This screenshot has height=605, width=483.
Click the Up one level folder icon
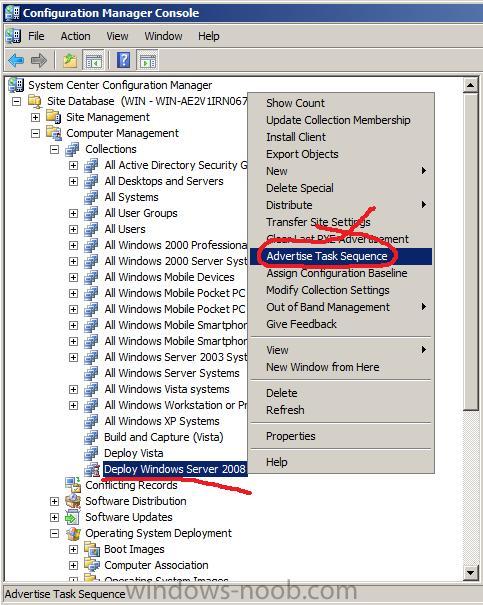point(70,60)
